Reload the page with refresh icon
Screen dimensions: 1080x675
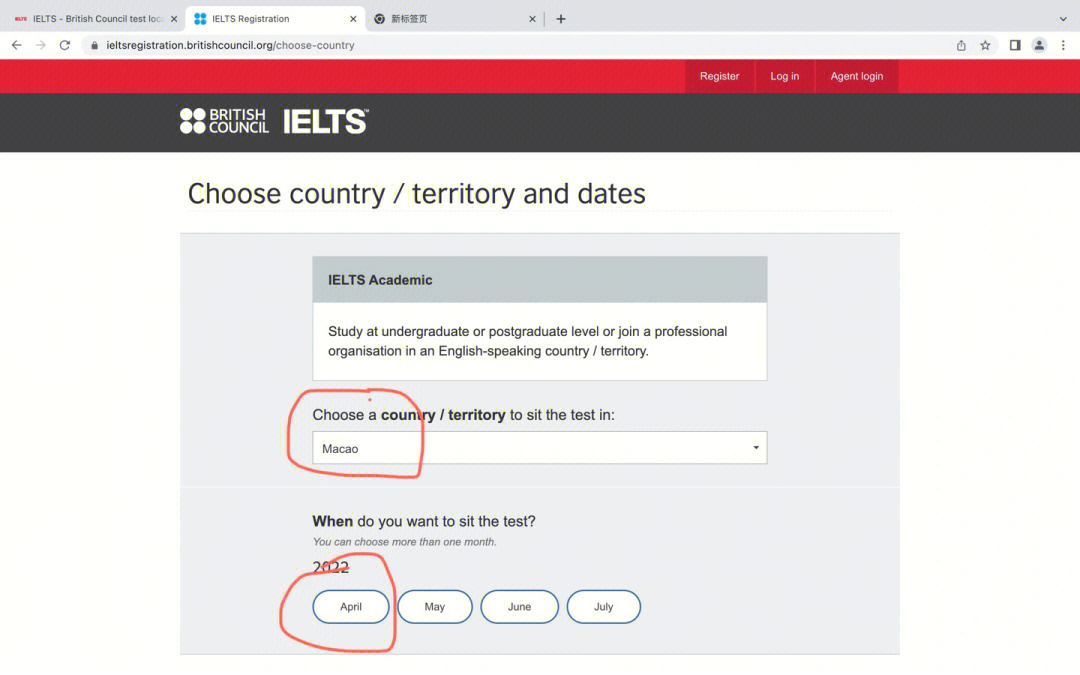(x=65, y=45)
